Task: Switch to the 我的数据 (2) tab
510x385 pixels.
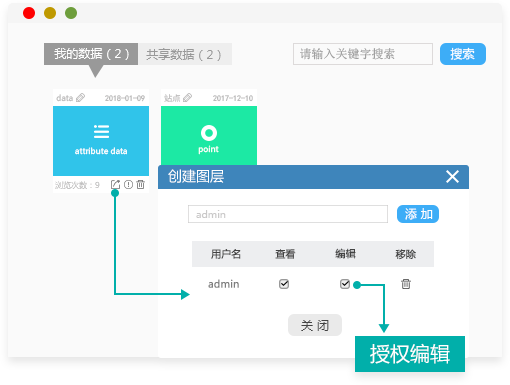Action: [91, 54]
